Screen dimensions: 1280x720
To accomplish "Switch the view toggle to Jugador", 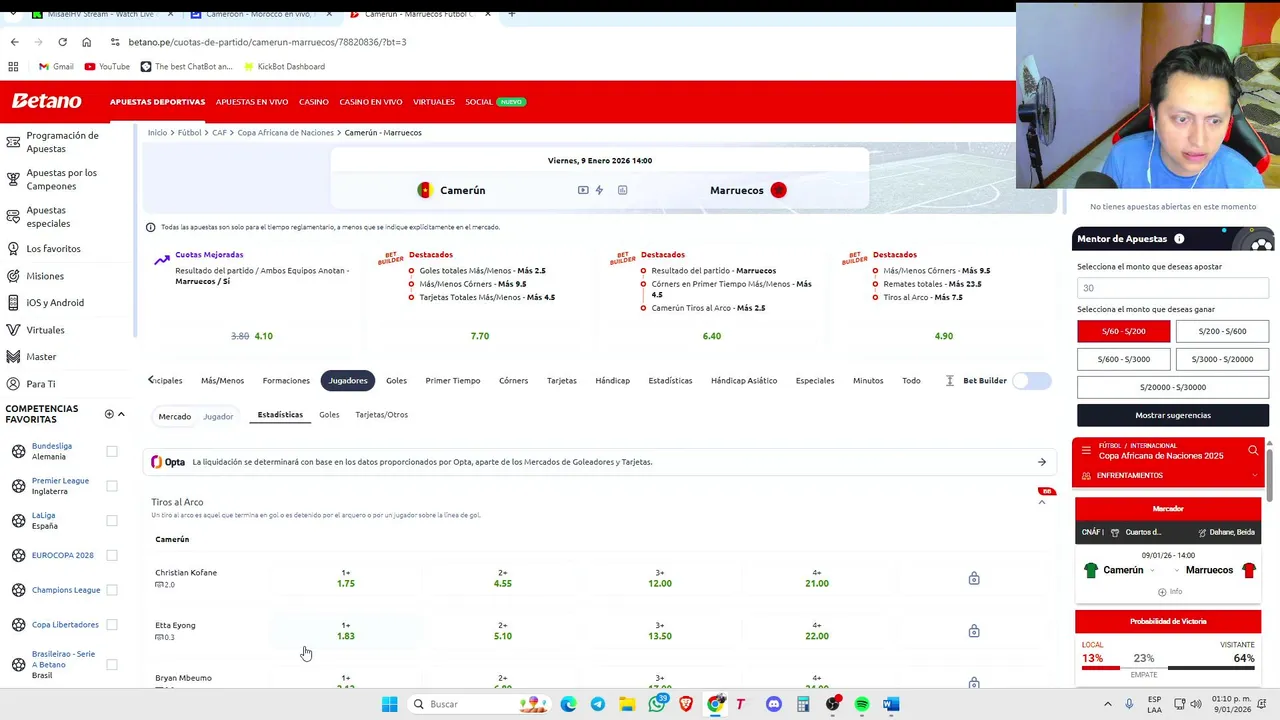I will click(x=218, y=416).
